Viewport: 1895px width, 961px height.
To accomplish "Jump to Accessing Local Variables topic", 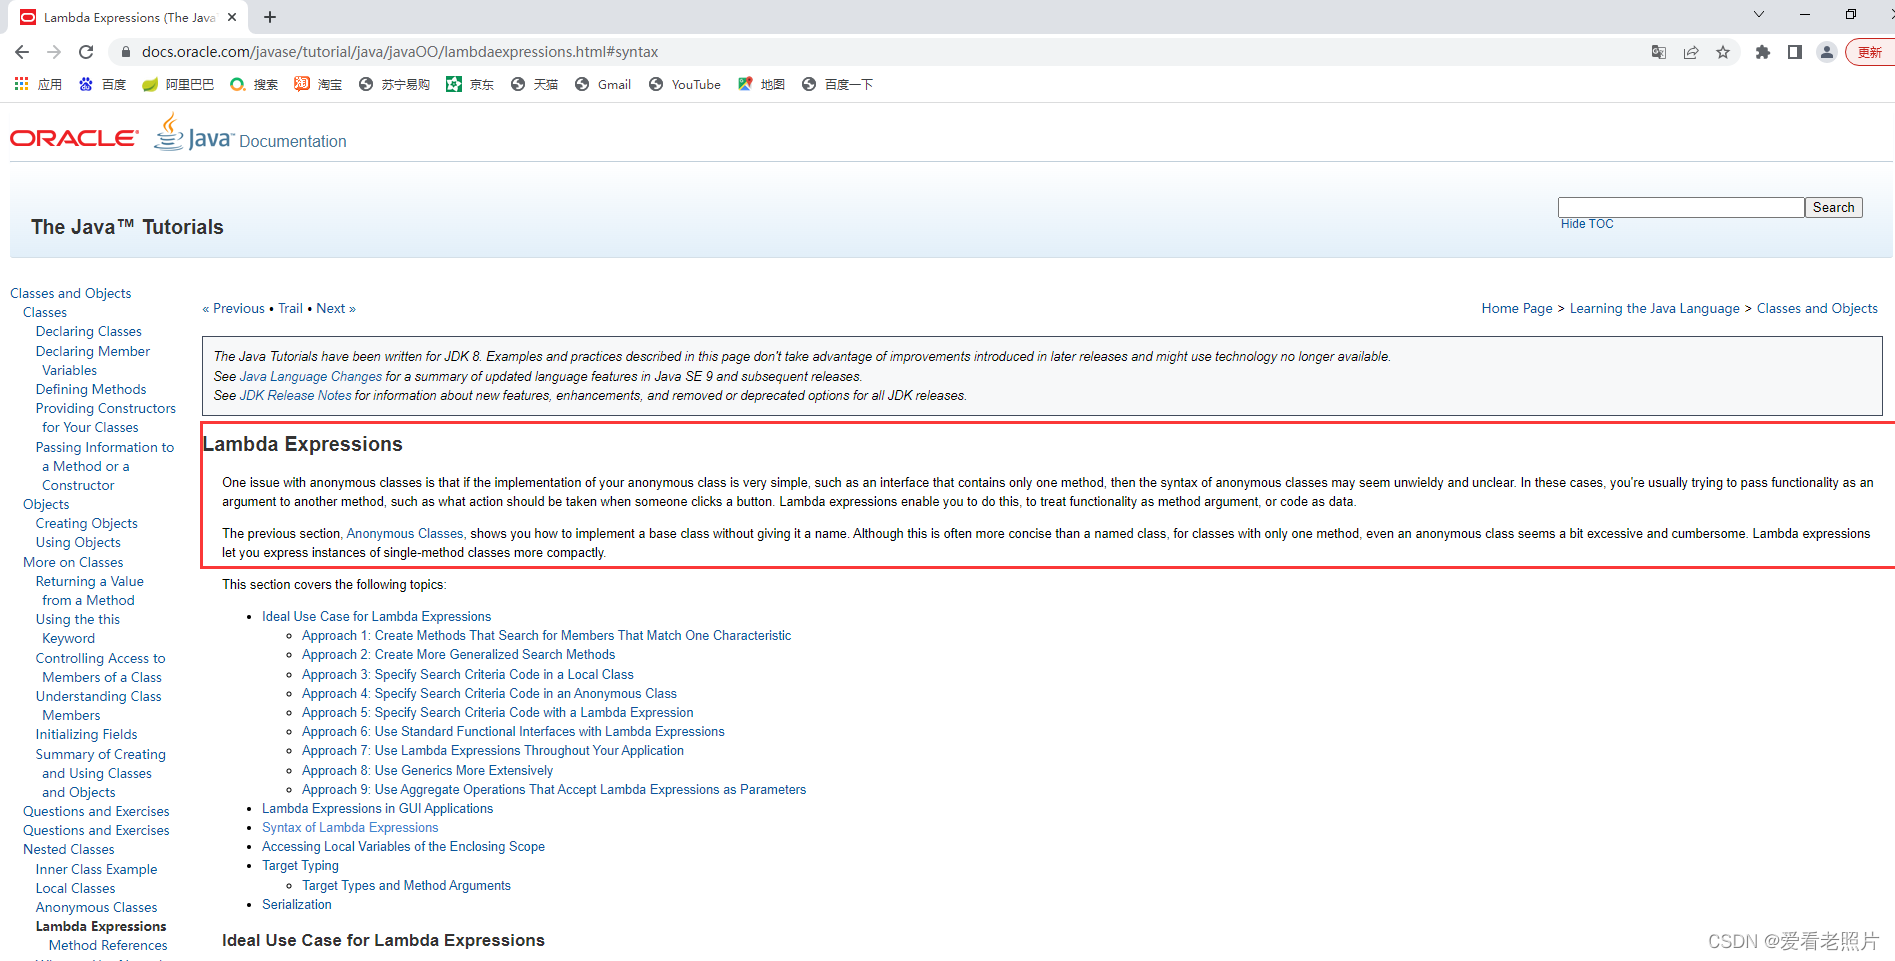I will (403, 847).
